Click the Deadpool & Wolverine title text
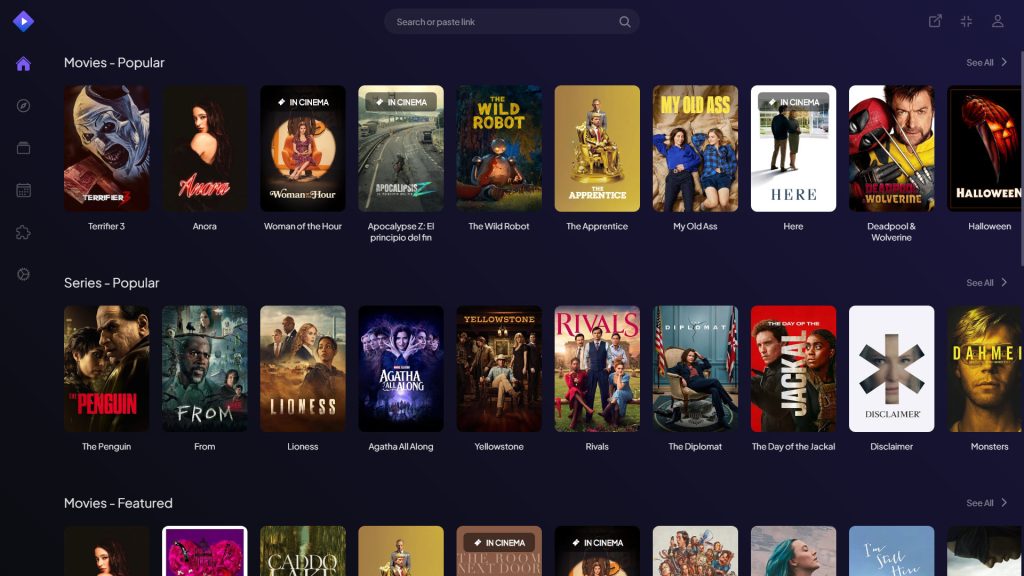The width and height of the screenshot is (1024, 576). [x=891, y=232]
